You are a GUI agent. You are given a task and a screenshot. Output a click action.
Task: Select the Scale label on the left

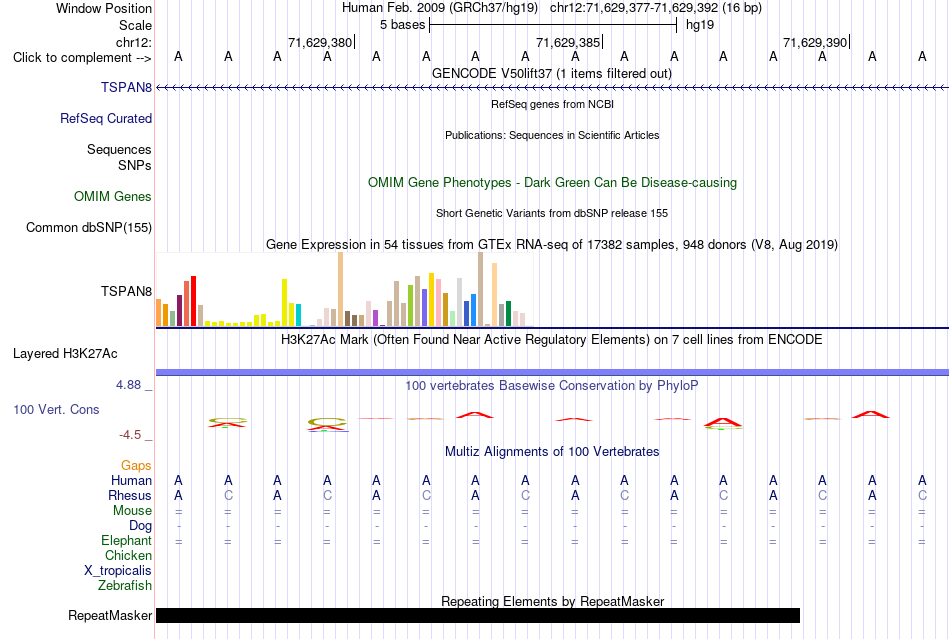(x=135, y=25)
